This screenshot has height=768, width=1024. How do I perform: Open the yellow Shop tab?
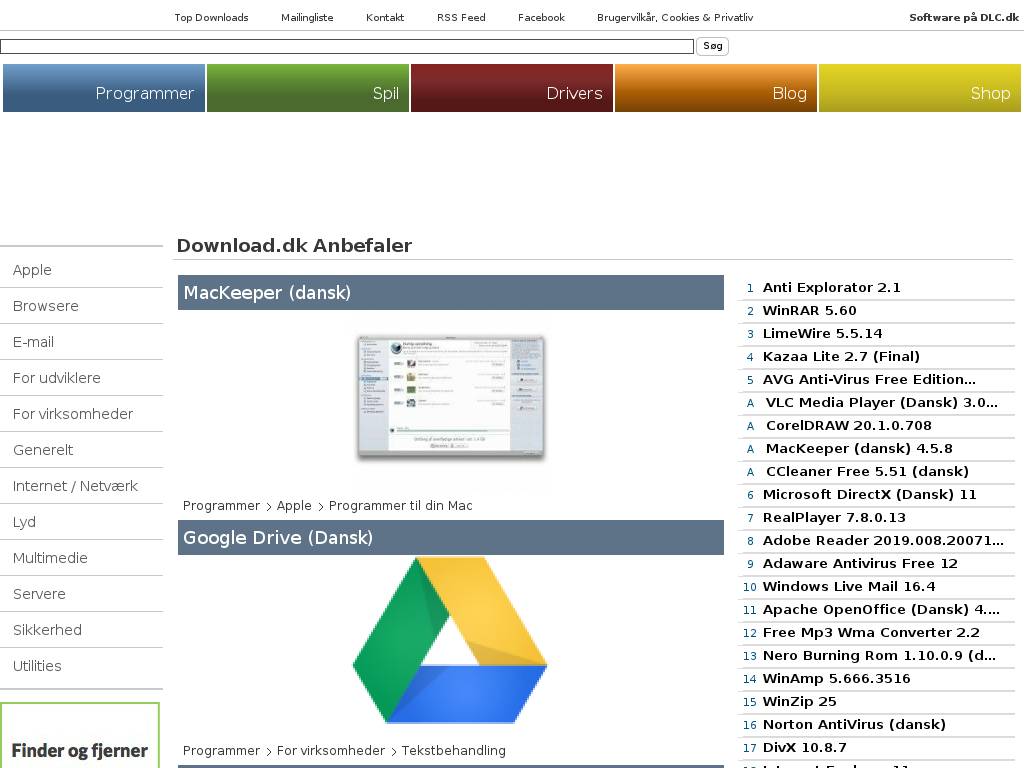coord(920,89)
